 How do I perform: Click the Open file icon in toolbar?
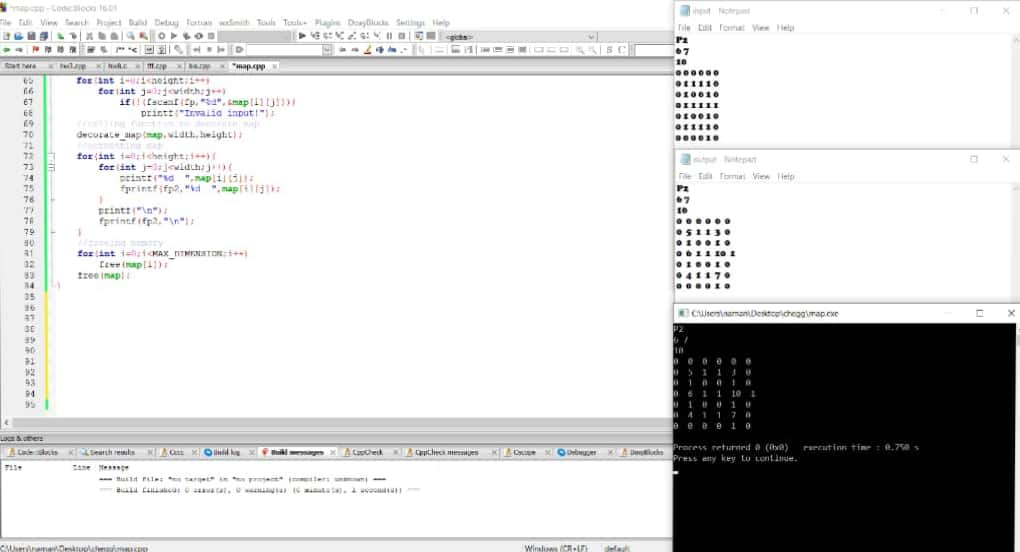pyautogui.click(x=18, y=36)
